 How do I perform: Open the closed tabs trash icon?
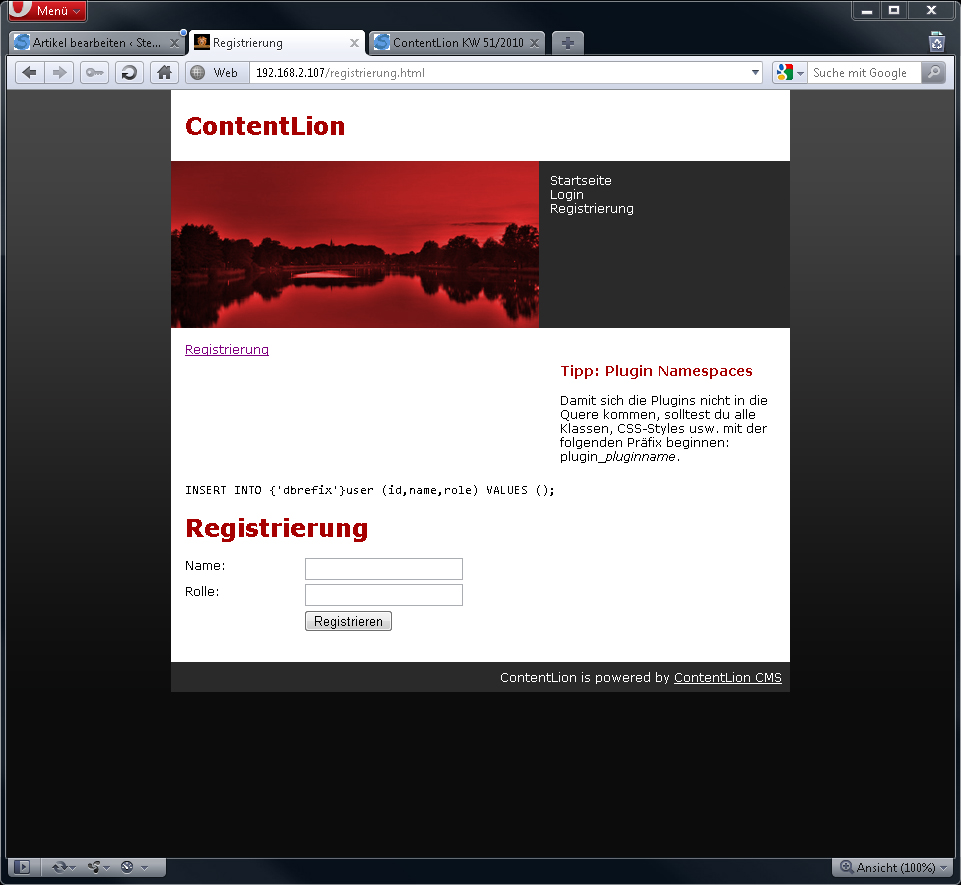coord(936,42)
